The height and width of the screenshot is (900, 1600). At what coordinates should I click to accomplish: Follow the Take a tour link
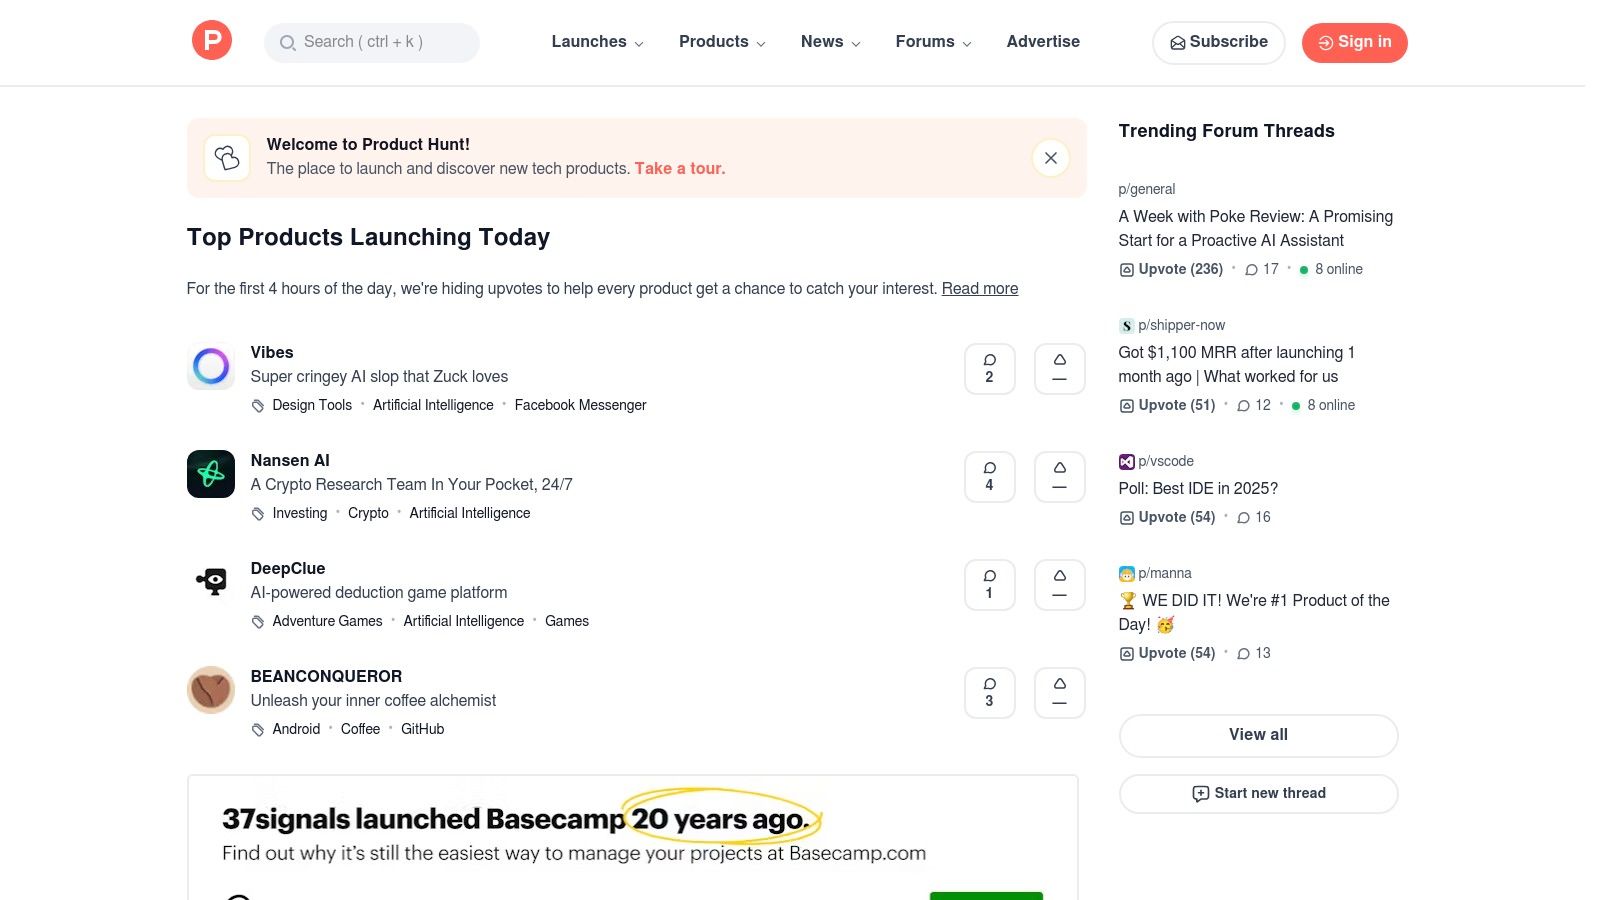pyautogui.click(x=680, y=168)
